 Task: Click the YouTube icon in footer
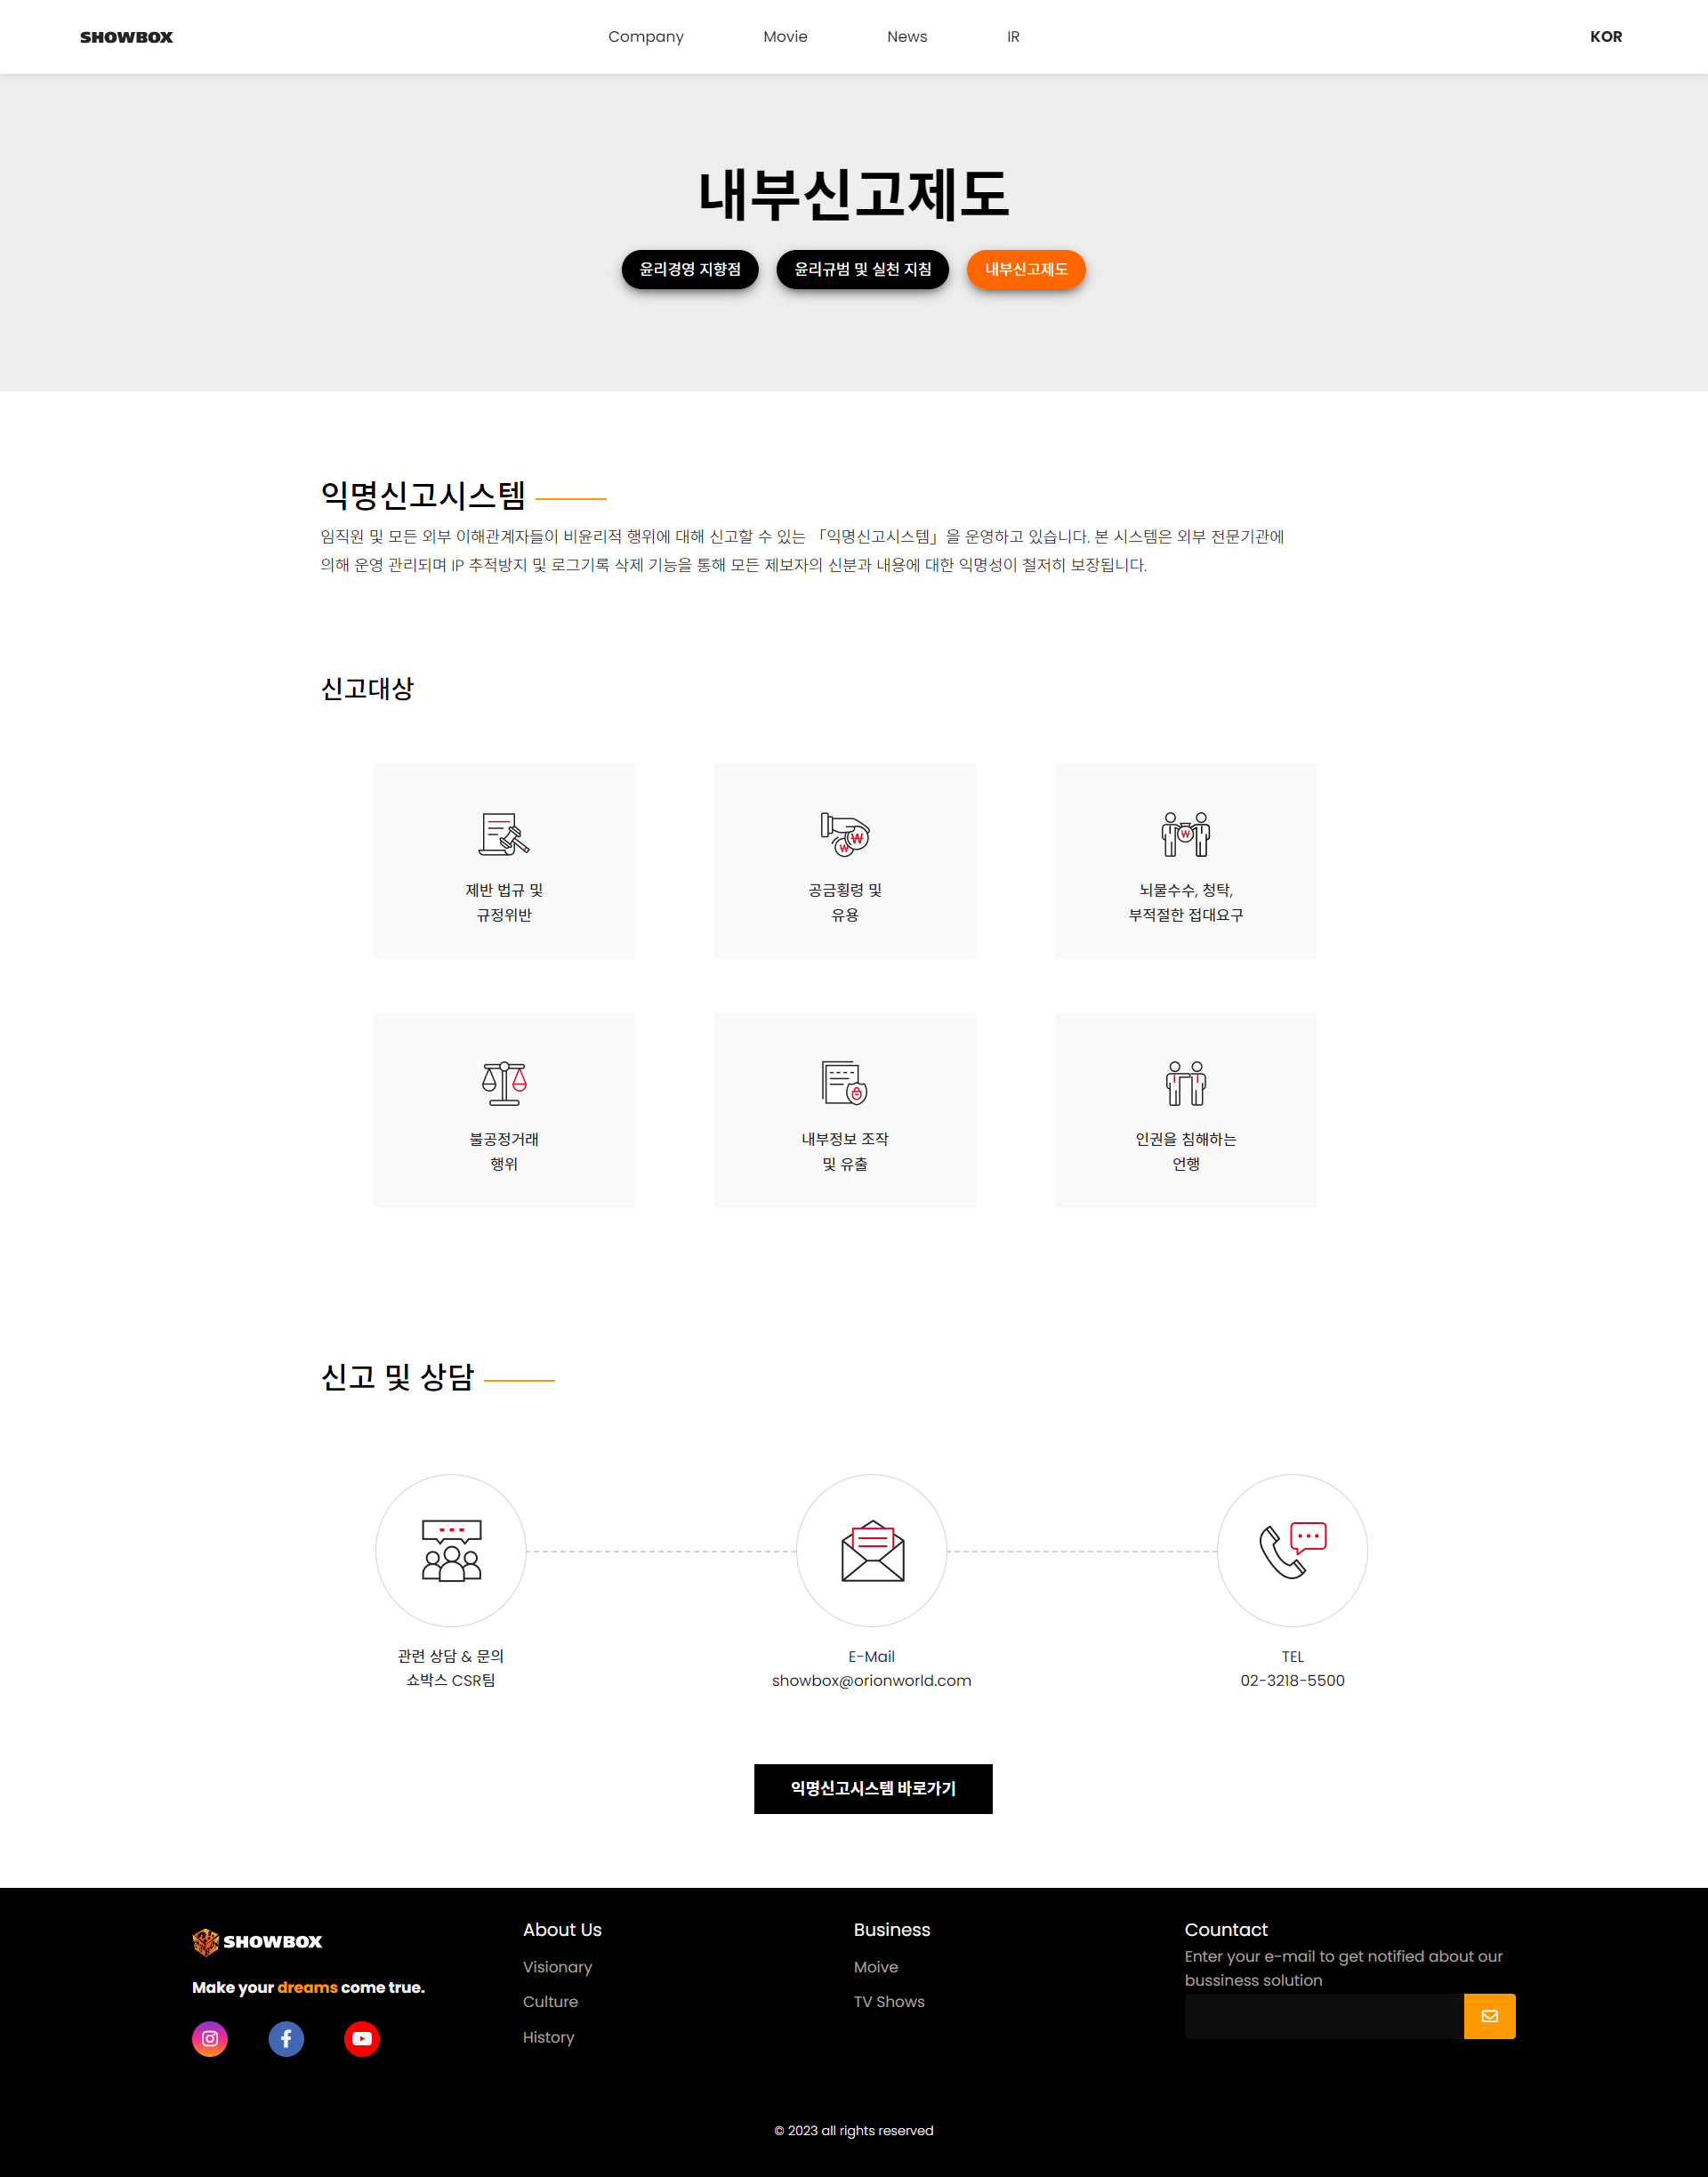[x=362, y=2038]
